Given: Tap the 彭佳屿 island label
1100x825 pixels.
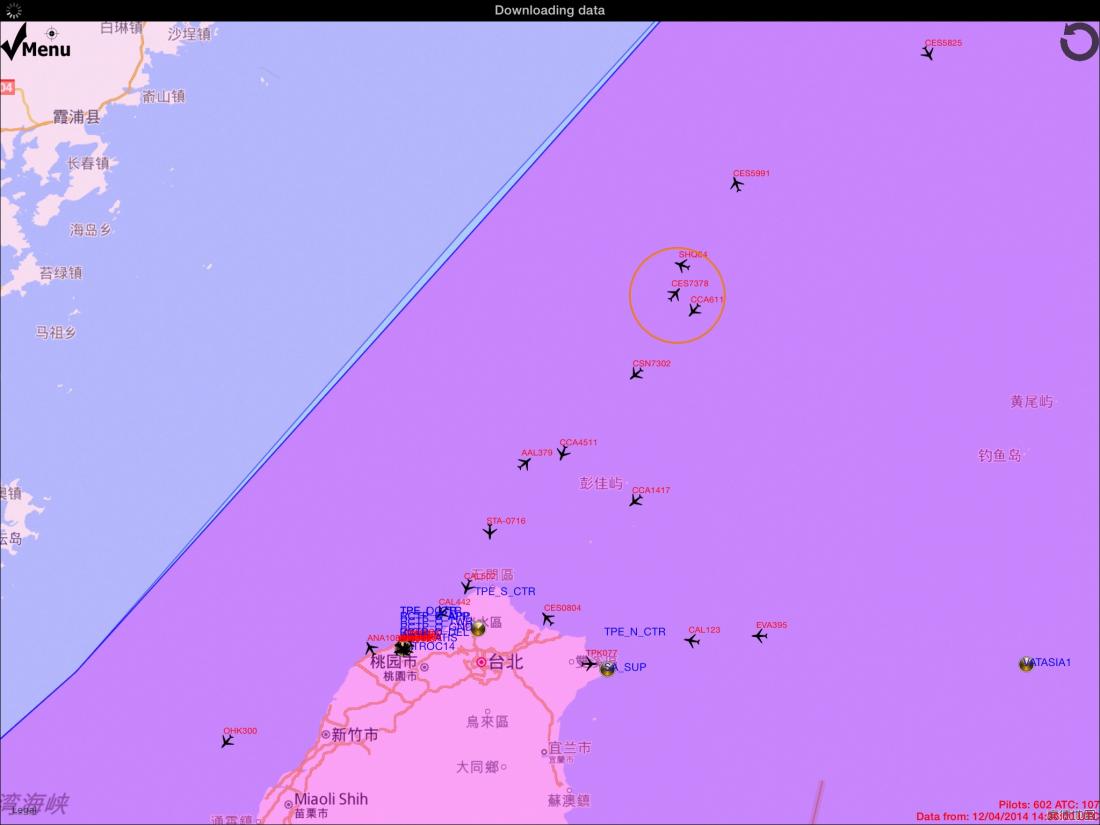Looking at the screenshot, I should point(601,483).
